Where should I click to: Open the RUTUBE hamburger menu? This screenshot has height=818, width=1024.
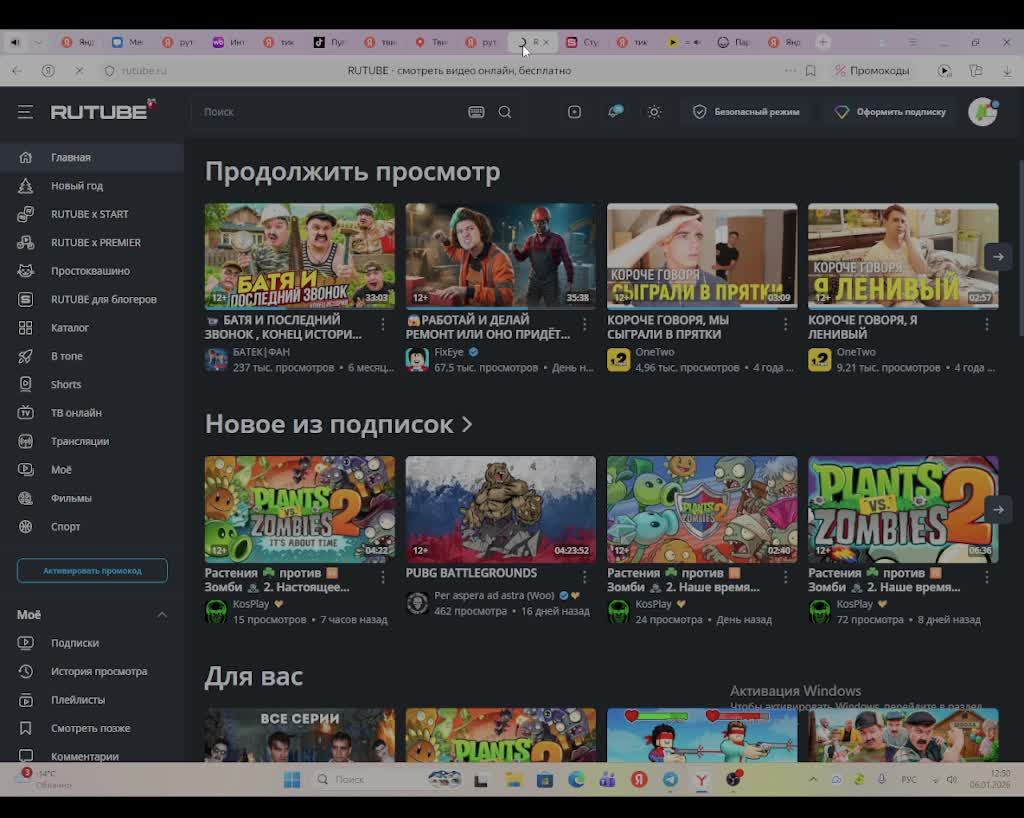coord(25,112)
